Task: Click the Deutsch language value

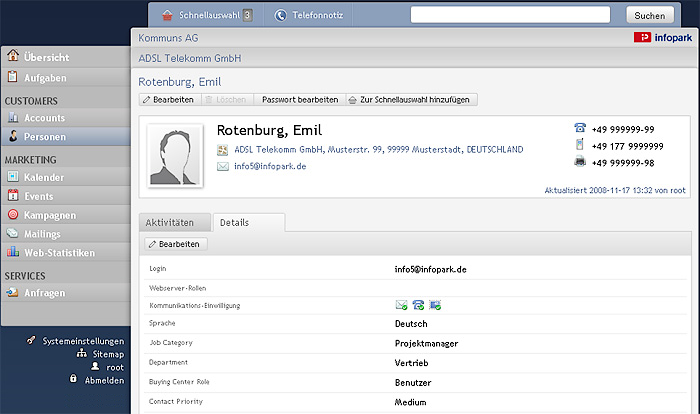Action: click(411, 324)
